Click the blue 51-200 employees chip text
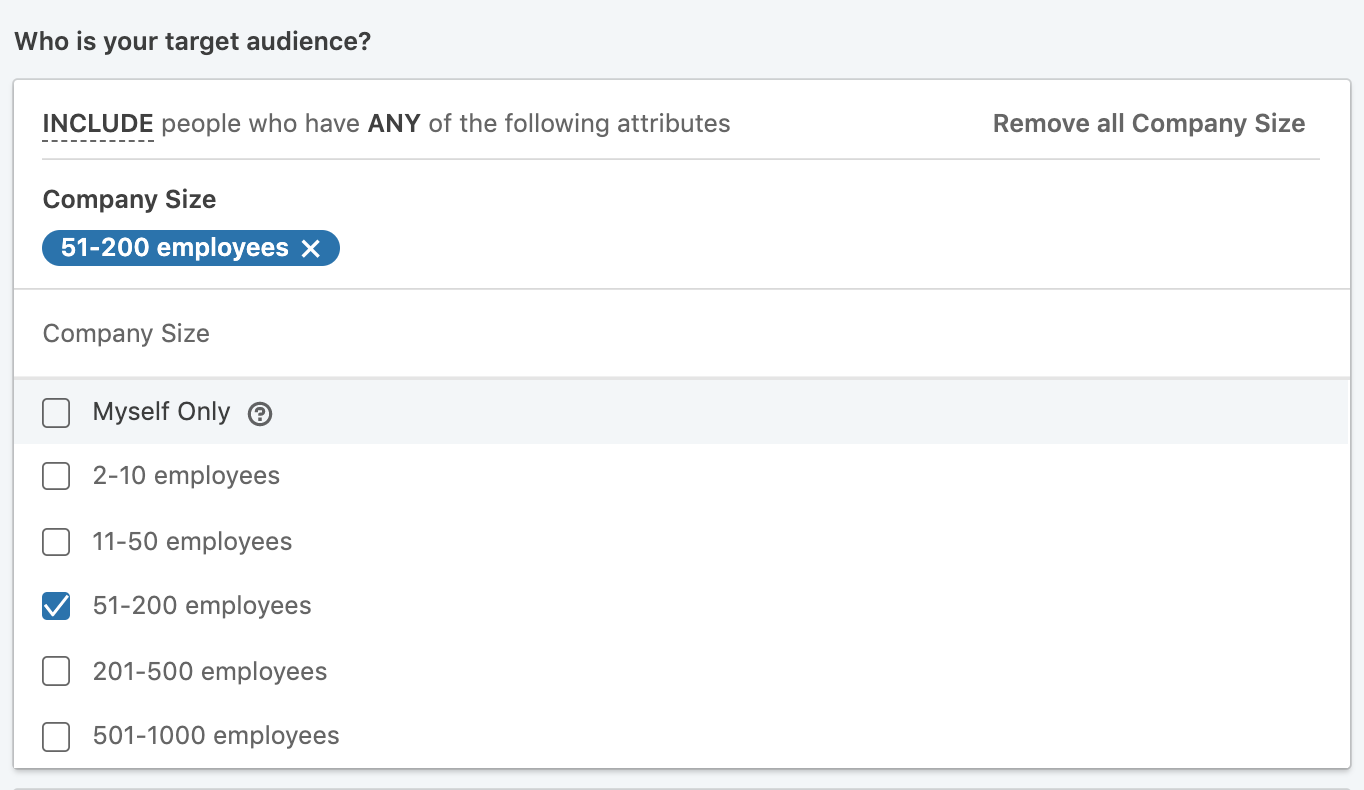 (x=174, y=248)
